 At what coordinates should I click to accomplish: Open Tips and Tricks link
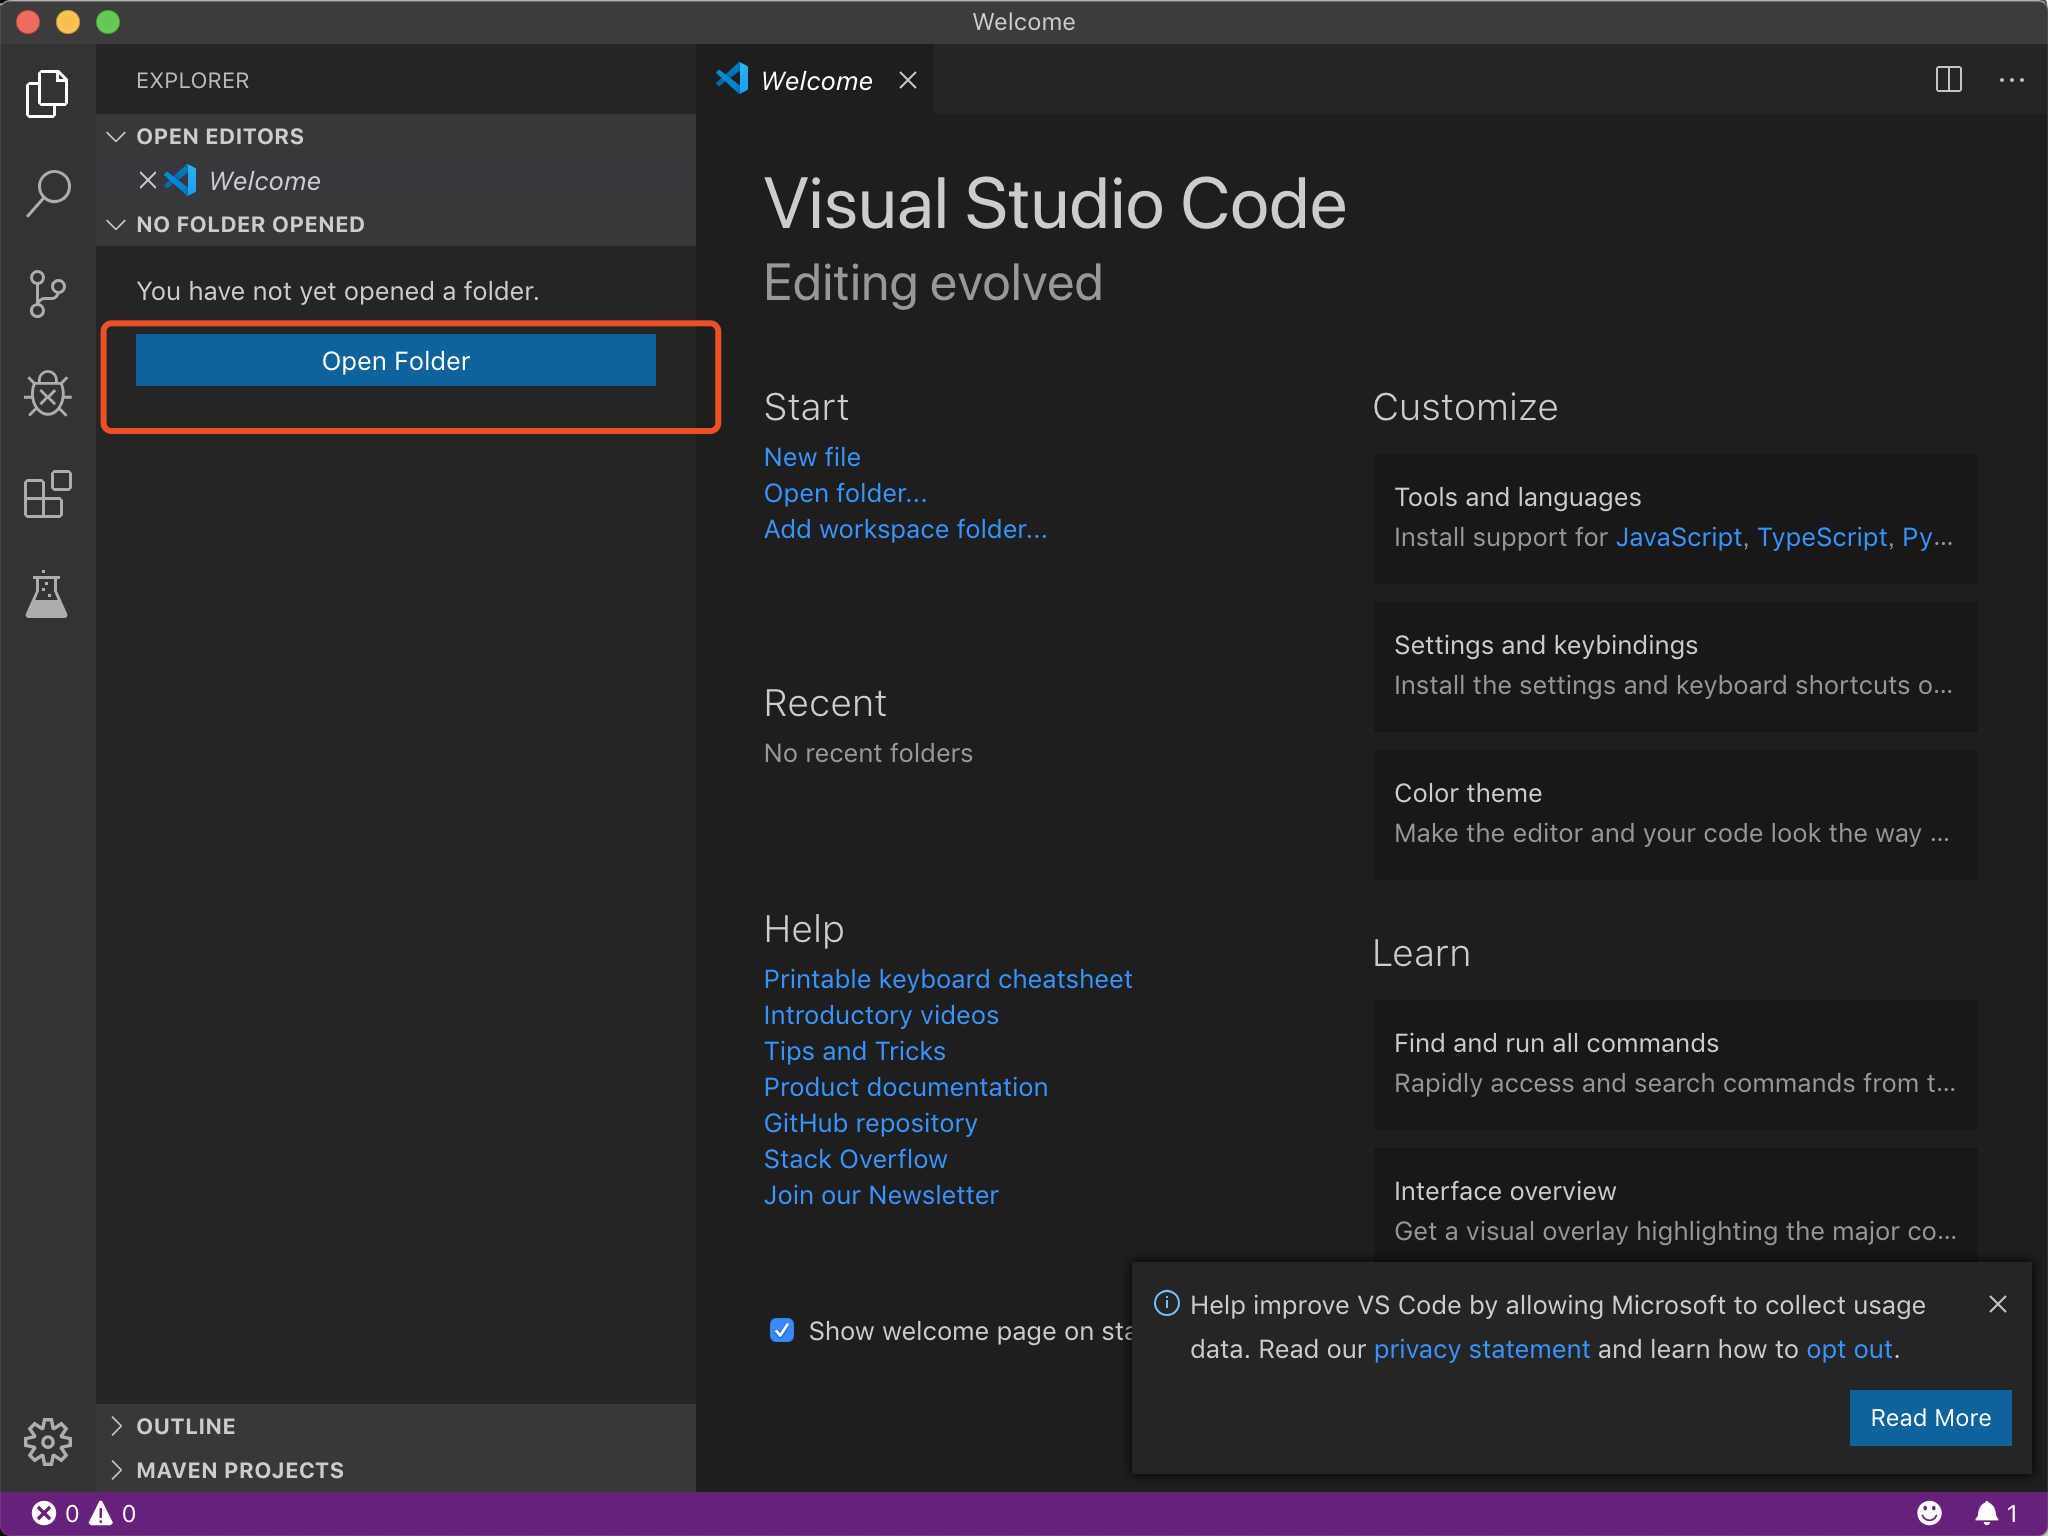pos(854,1051)
